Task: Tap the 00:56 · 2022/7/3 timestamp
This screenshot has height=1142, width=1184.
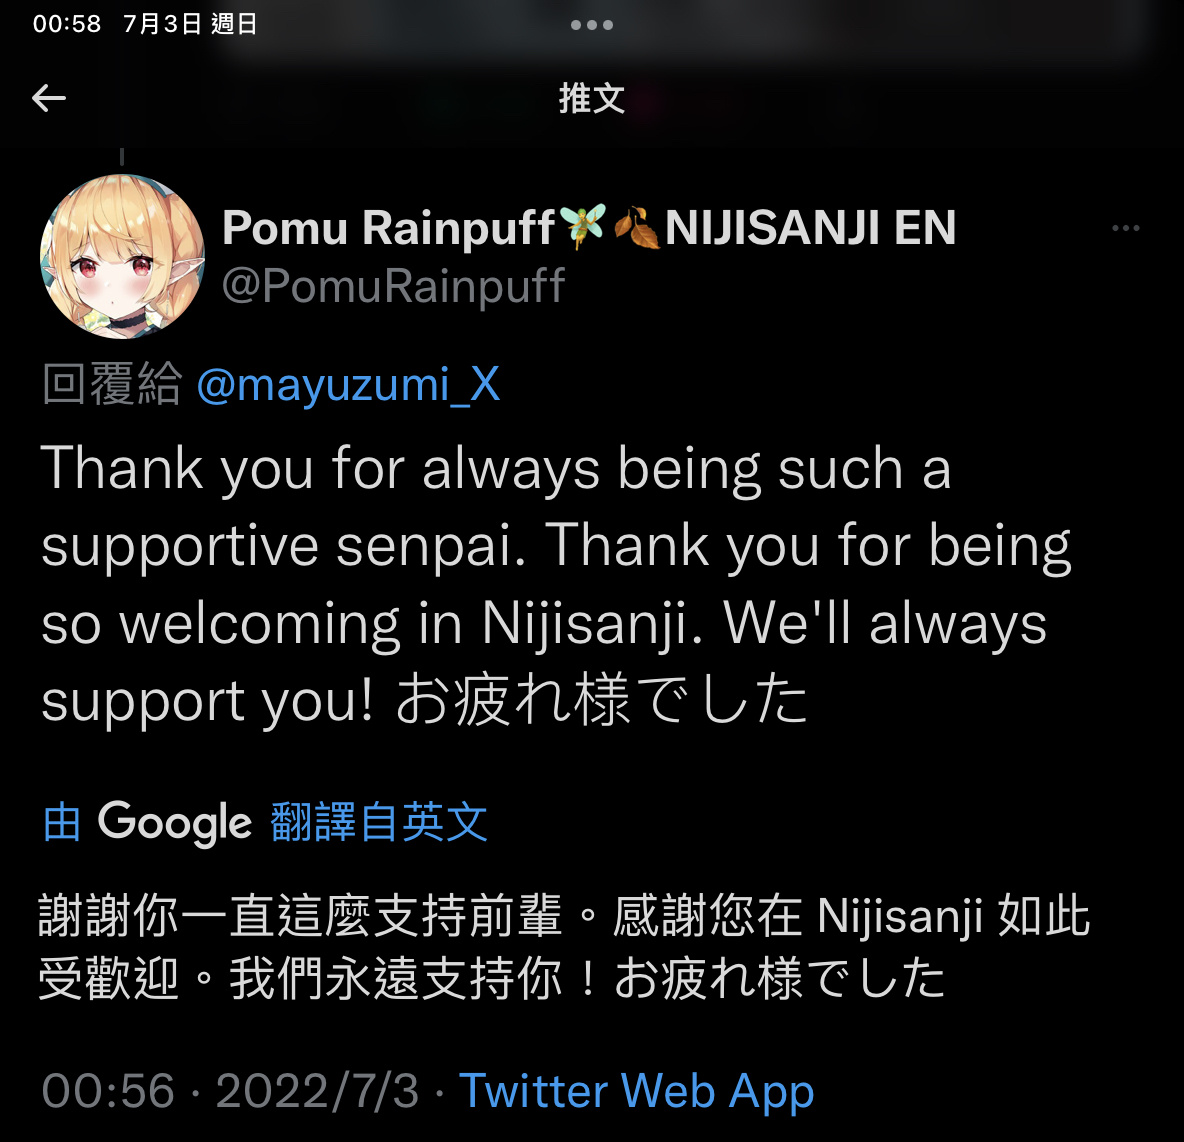Action: tap(230, 1091)
